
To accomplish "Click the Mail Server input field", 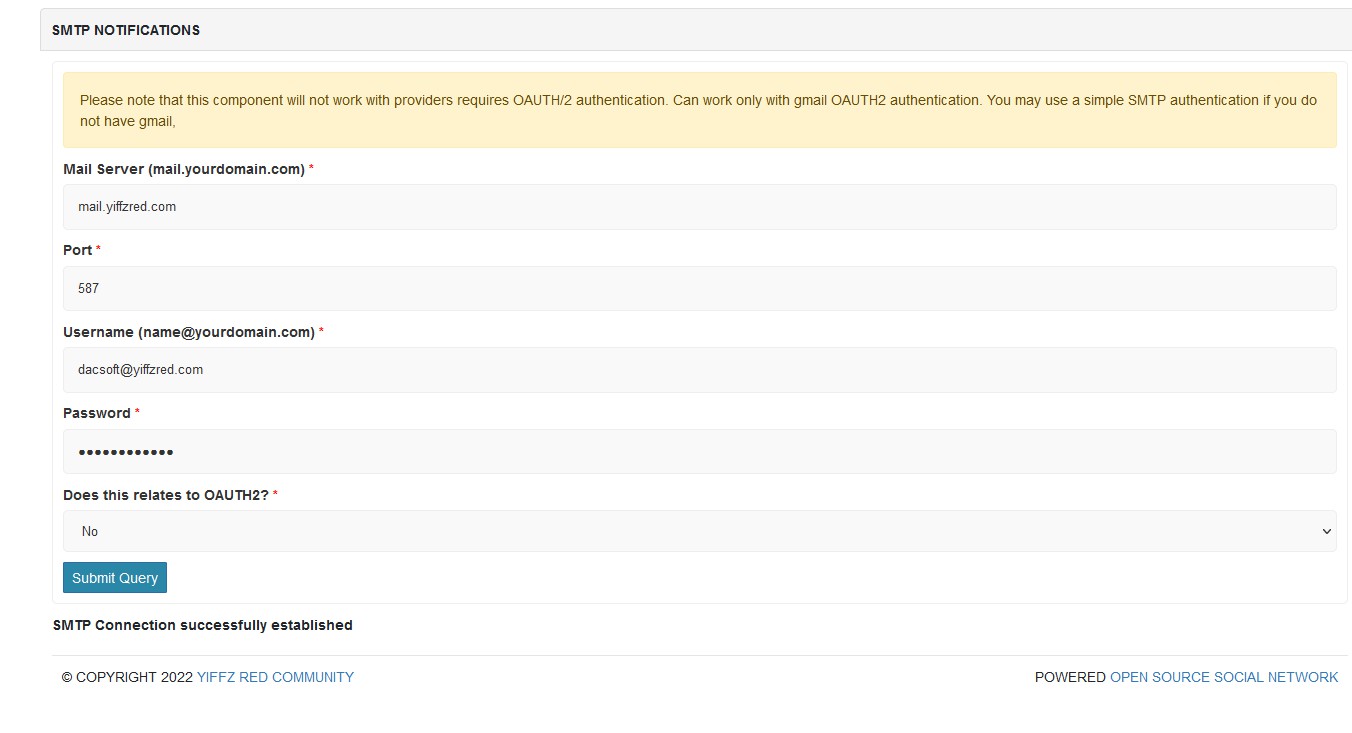I will pyautogui.click(x=699, y=207).
